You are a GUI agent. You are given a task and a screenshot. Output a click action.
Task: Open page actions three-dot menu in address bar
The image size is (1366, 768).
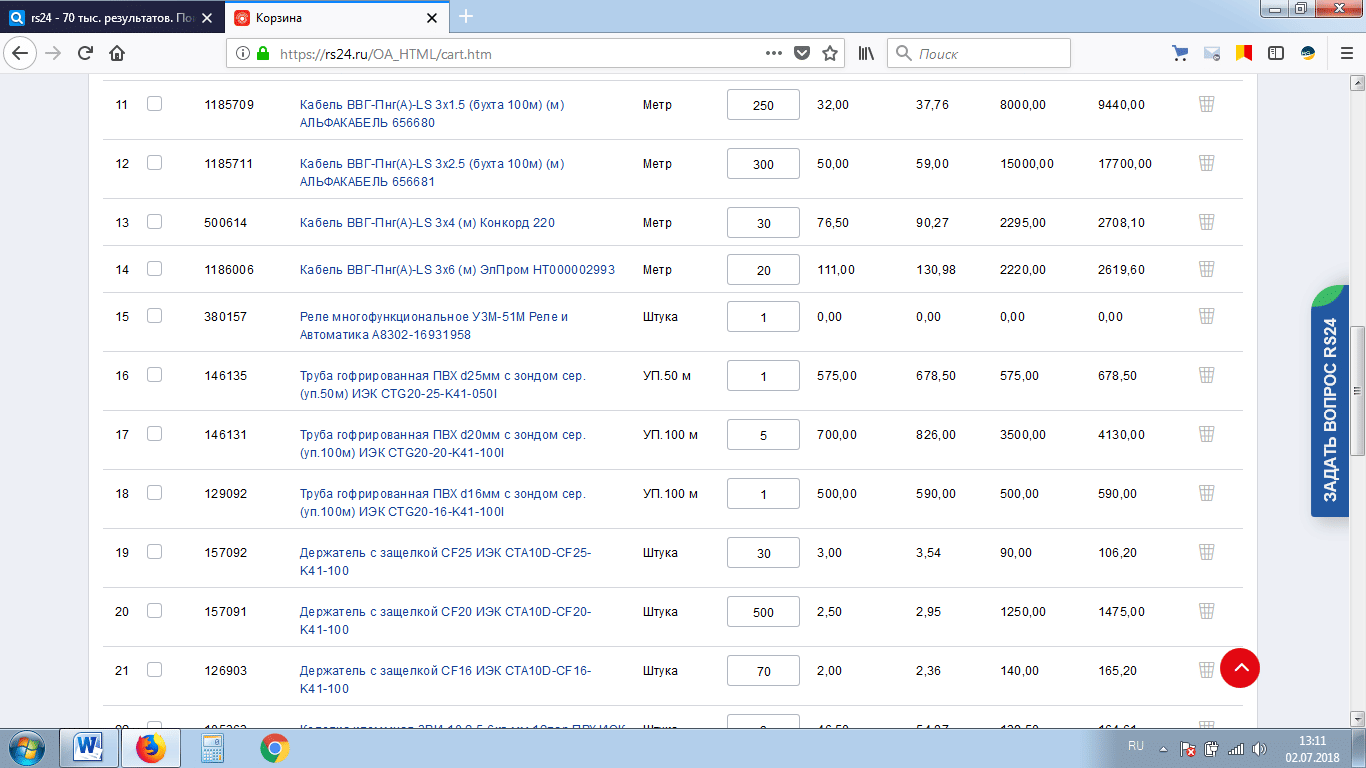tap(773, 54)
